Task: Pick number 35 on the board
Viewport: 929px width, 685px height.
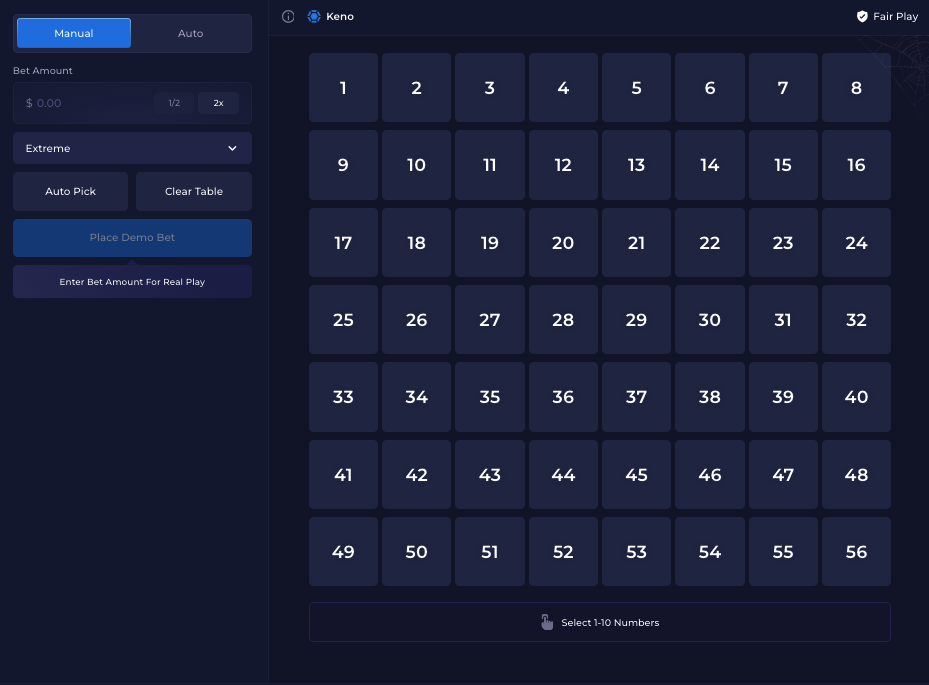Action: coord(489,397)
